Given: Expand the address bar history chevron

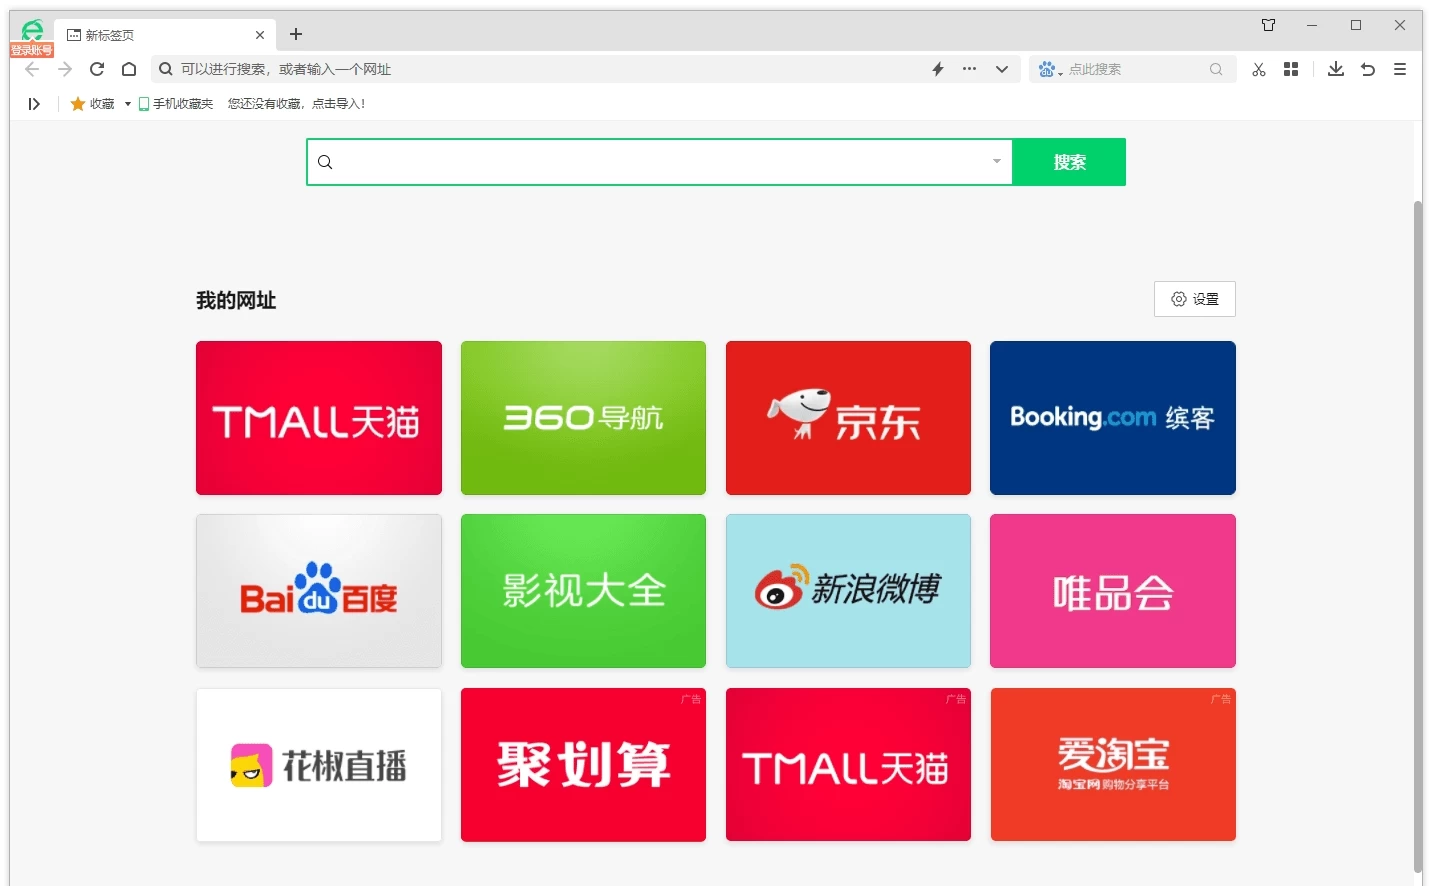Looking at the screenshot, I should coord(1001,69).
